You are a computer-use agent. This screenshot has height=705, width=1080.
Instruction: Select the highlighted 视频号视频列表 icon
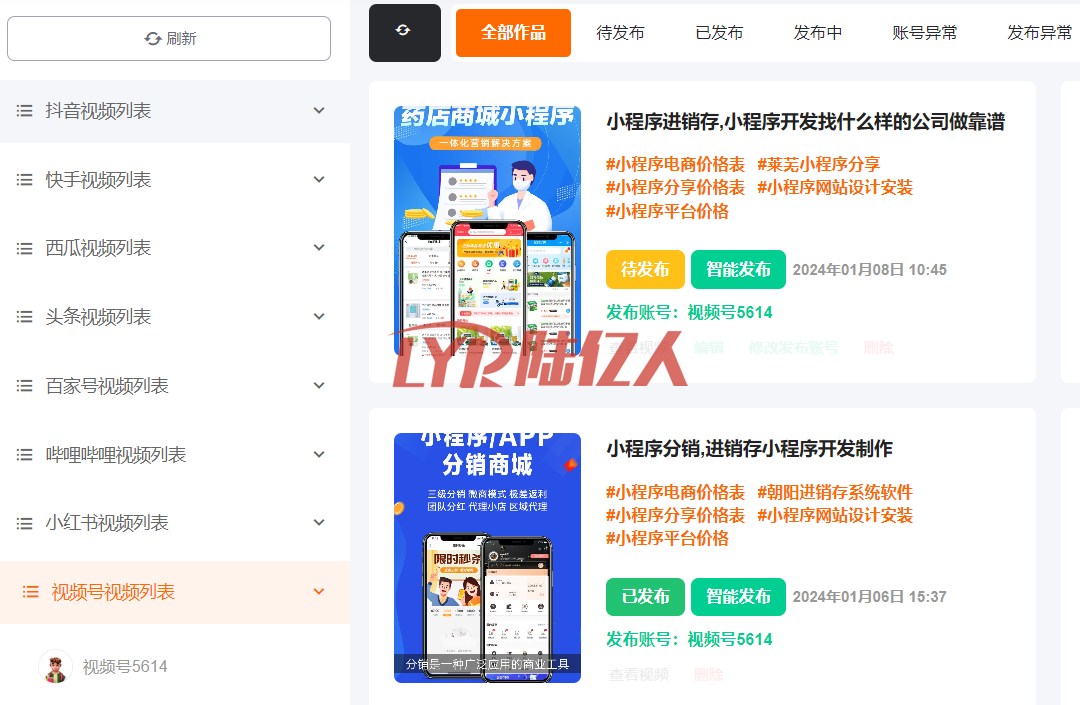click(x=30, y=591)
